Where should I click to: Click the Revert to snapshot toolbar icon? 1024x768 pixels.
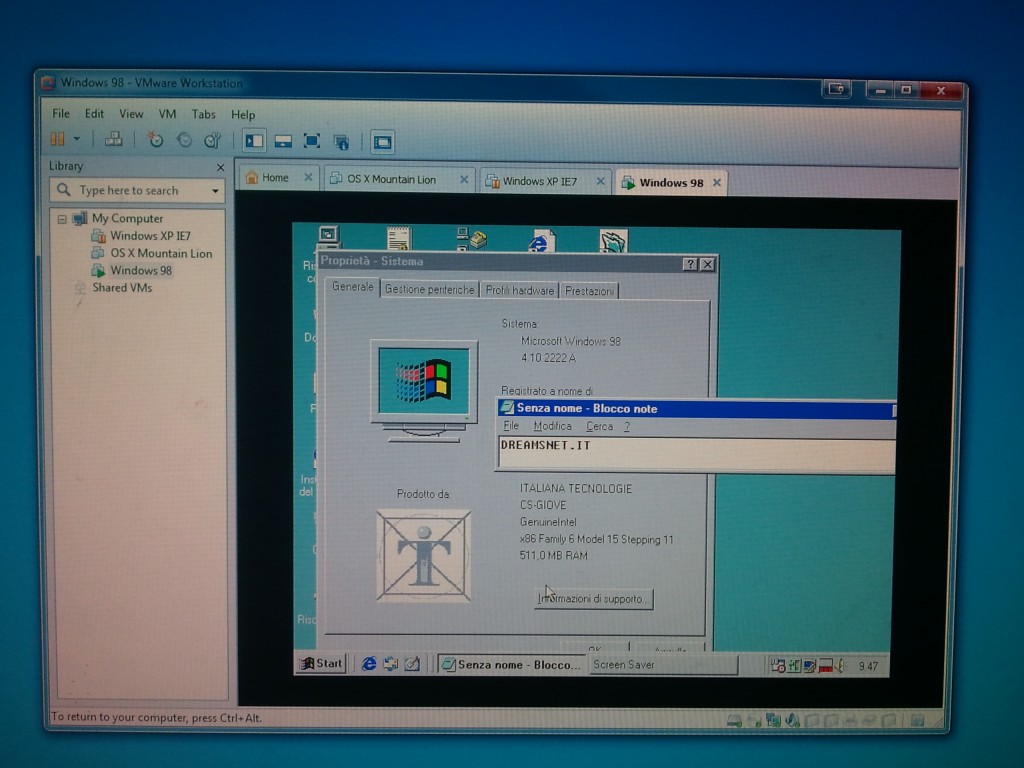pyautogui.click(x=184, y=140)
